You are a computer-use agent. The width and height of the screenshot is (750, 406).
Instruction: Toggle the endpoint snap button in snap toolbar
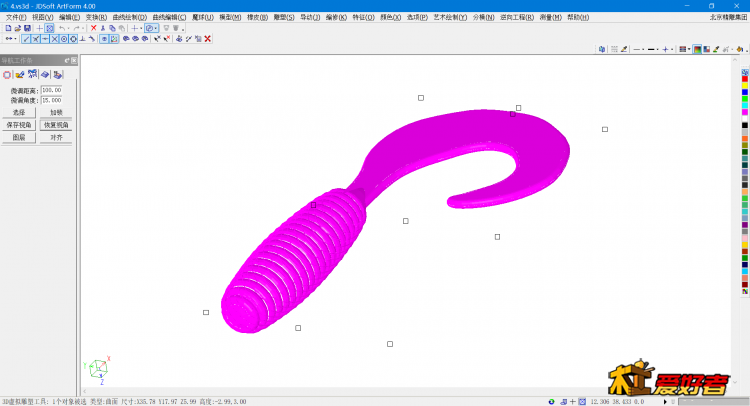[x=27, y=39]
